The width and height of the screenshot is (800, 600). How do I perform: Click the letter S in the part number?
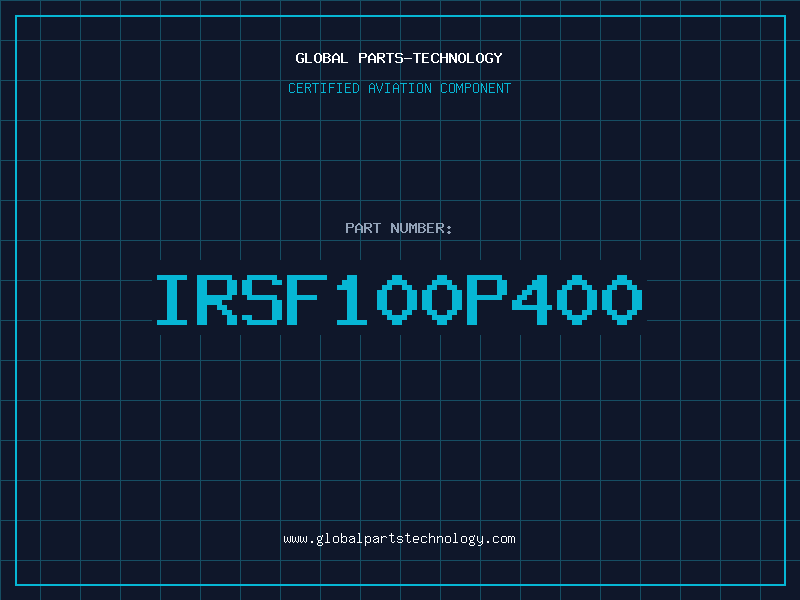[x=266, y=300]
